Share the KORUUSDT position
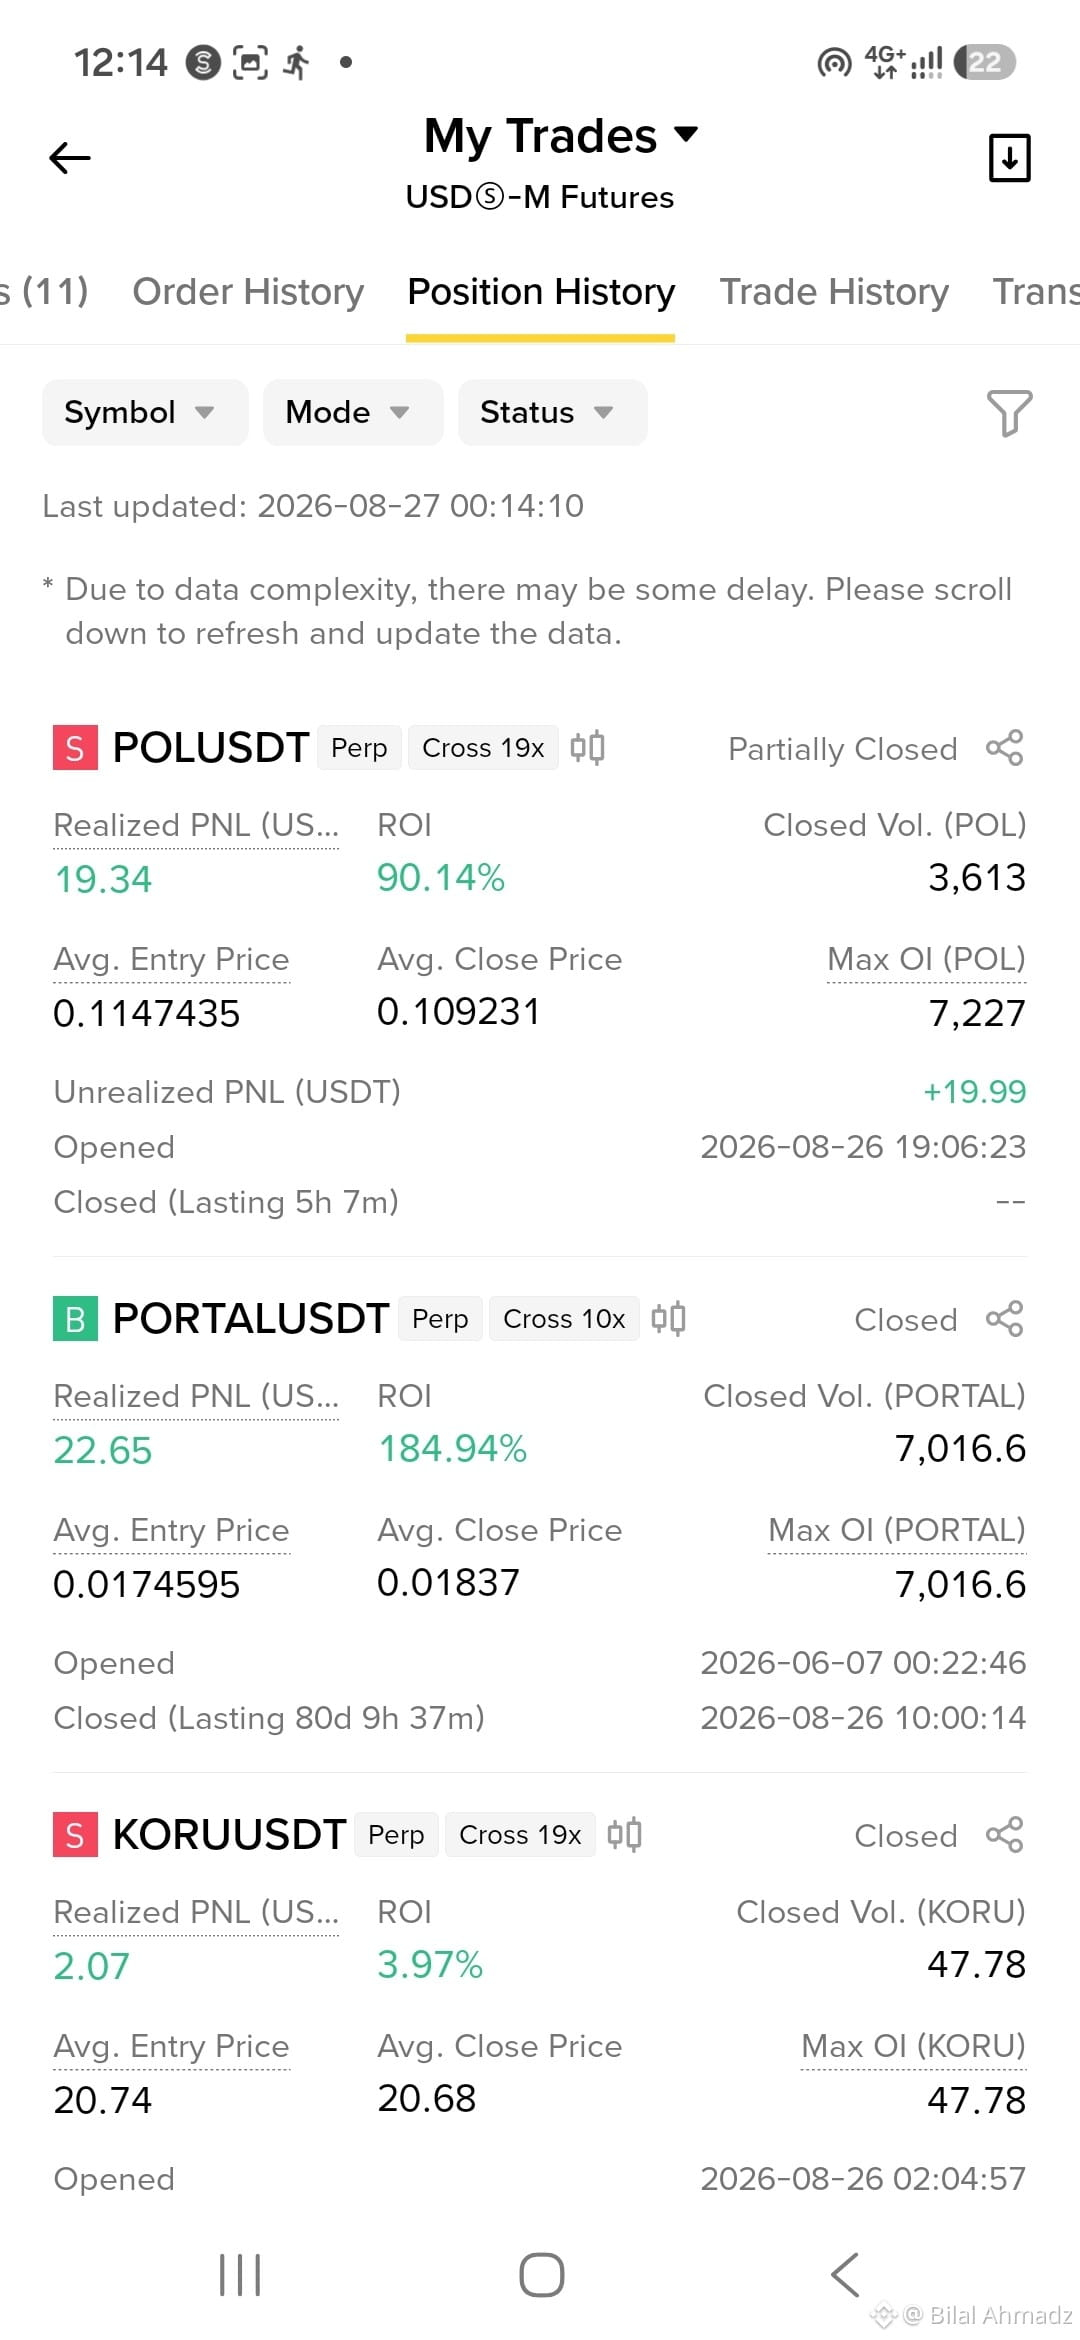 coord(1004,1835)
